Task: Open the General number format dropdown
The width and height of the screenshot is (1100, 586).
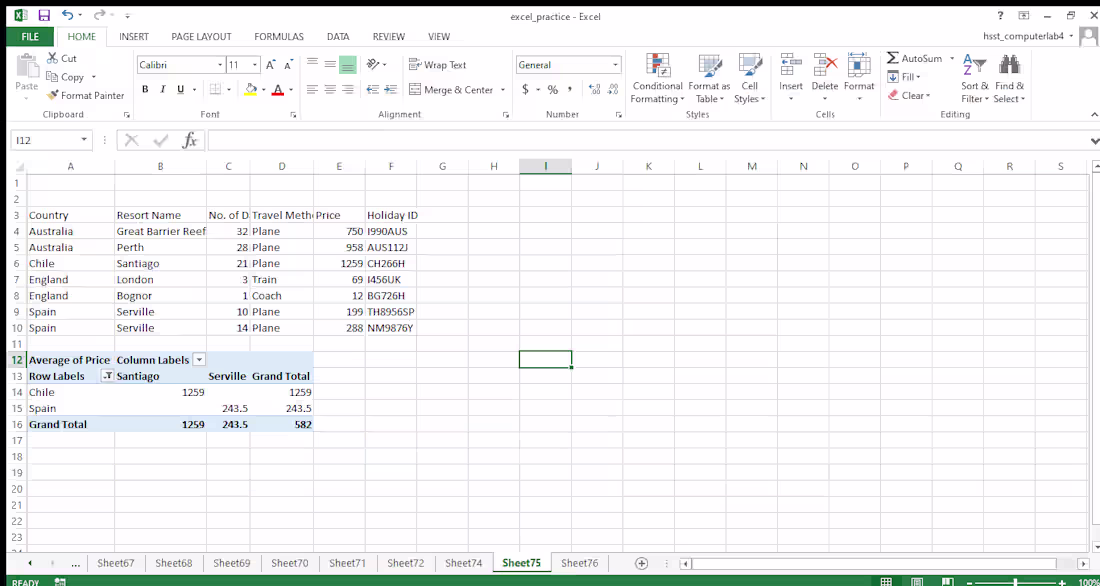Action: 614,64
